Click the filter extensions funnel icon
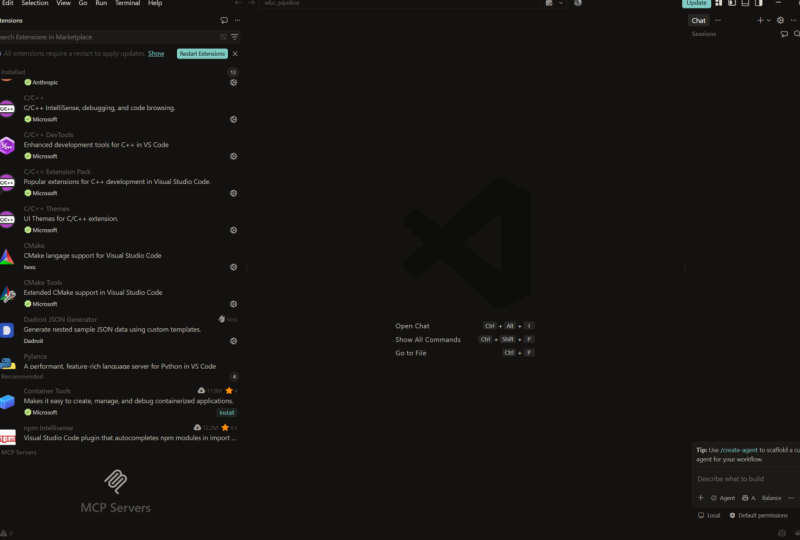Screen dimensions: 800x540 click(235, 37)
